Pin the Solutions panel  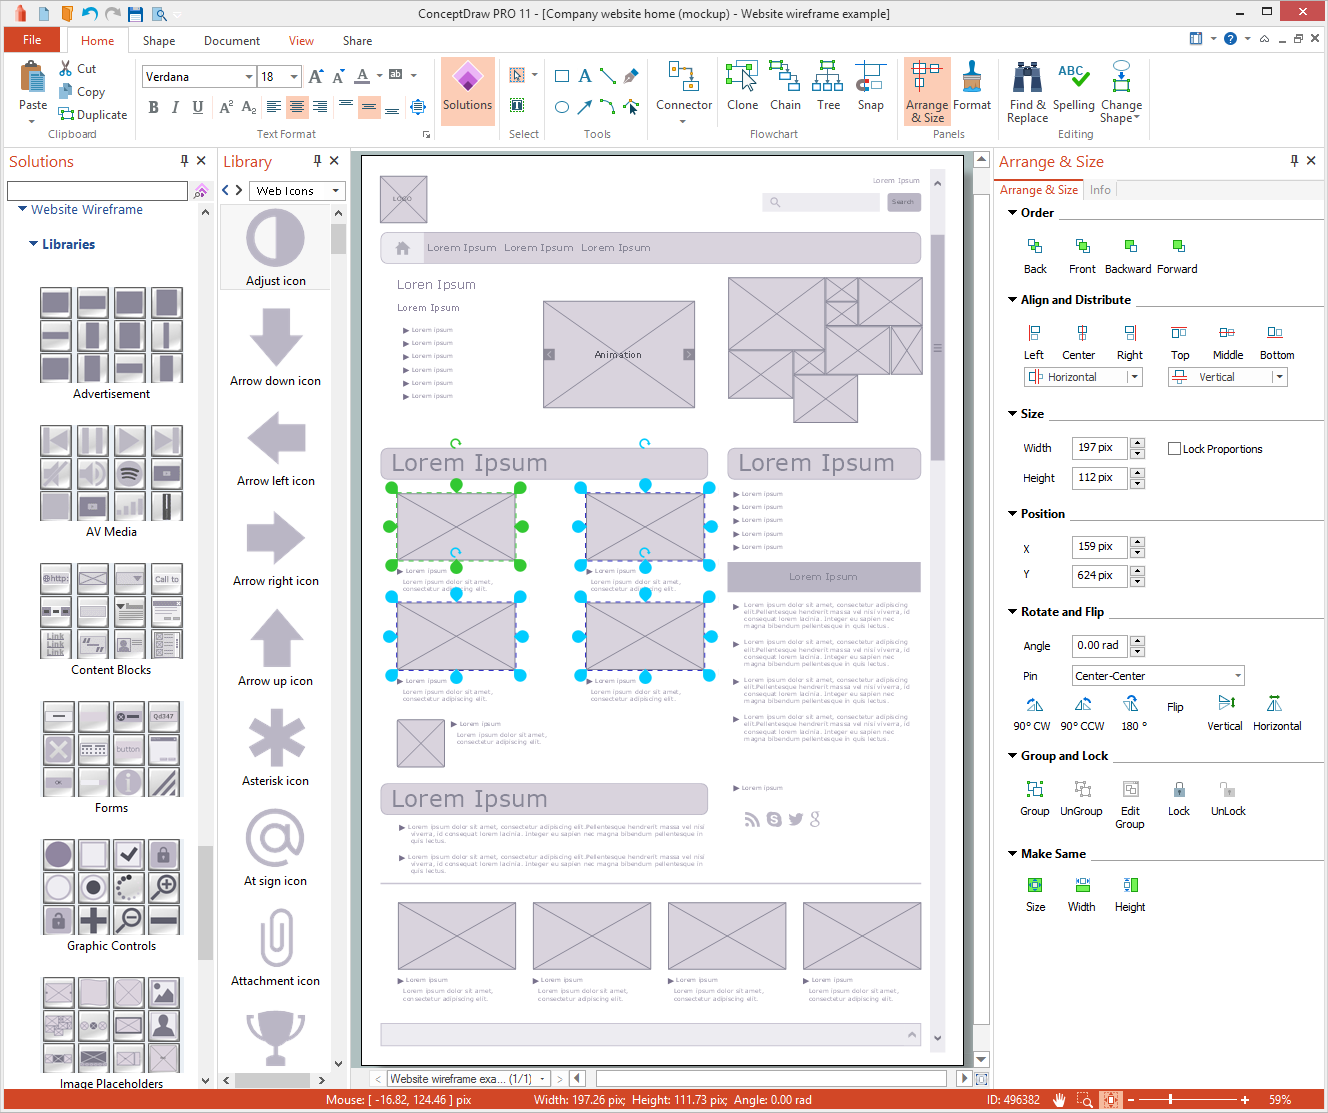coord(184,160)
